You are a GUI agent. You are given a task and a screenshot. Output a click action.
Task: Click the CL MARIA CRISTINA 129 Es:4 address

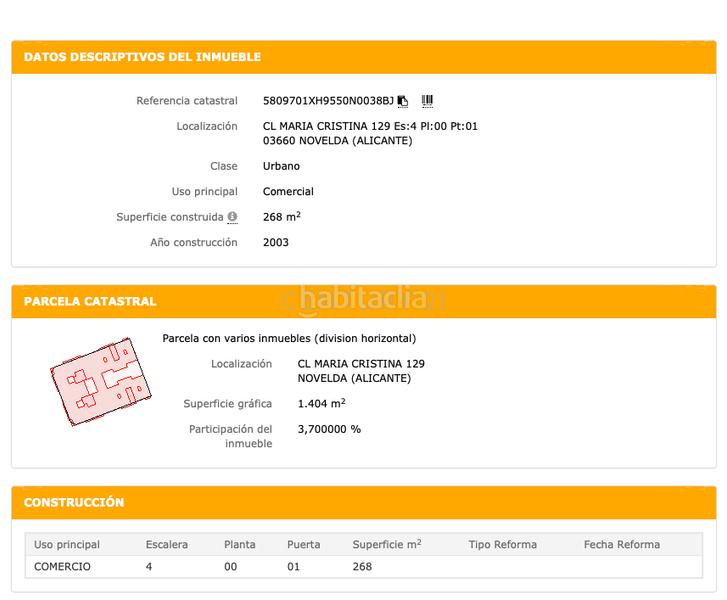tap(370, 127)
